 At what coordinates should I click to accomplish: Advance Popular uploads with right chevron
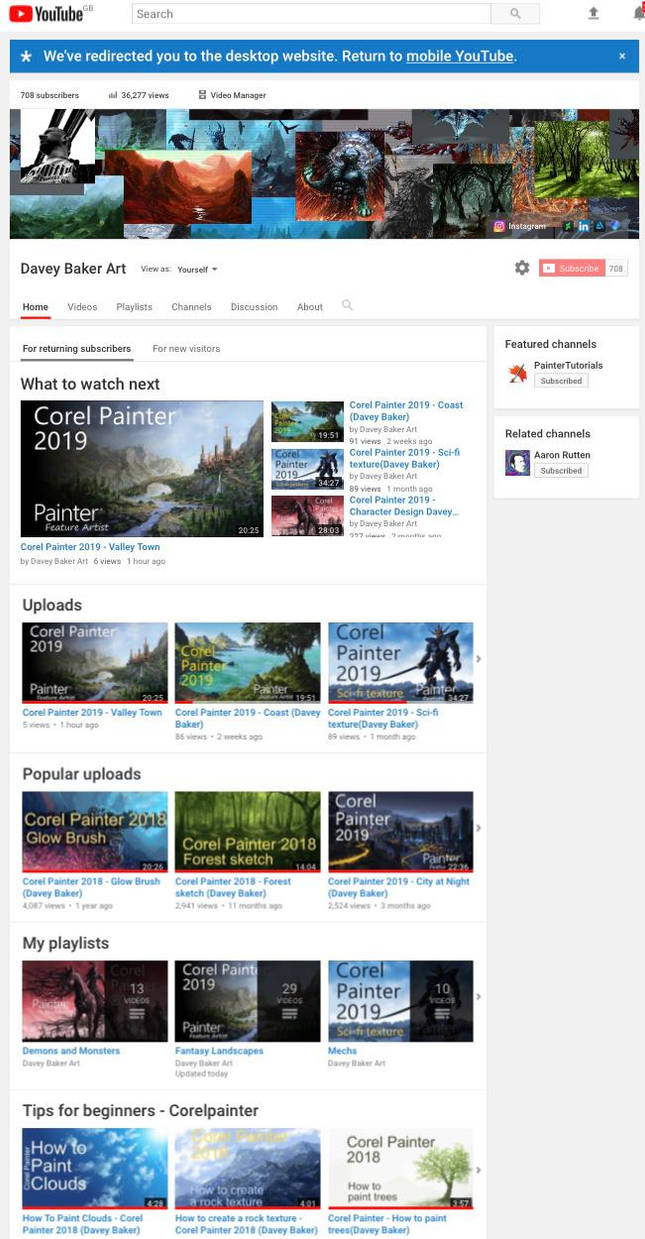tap(478, 828)
